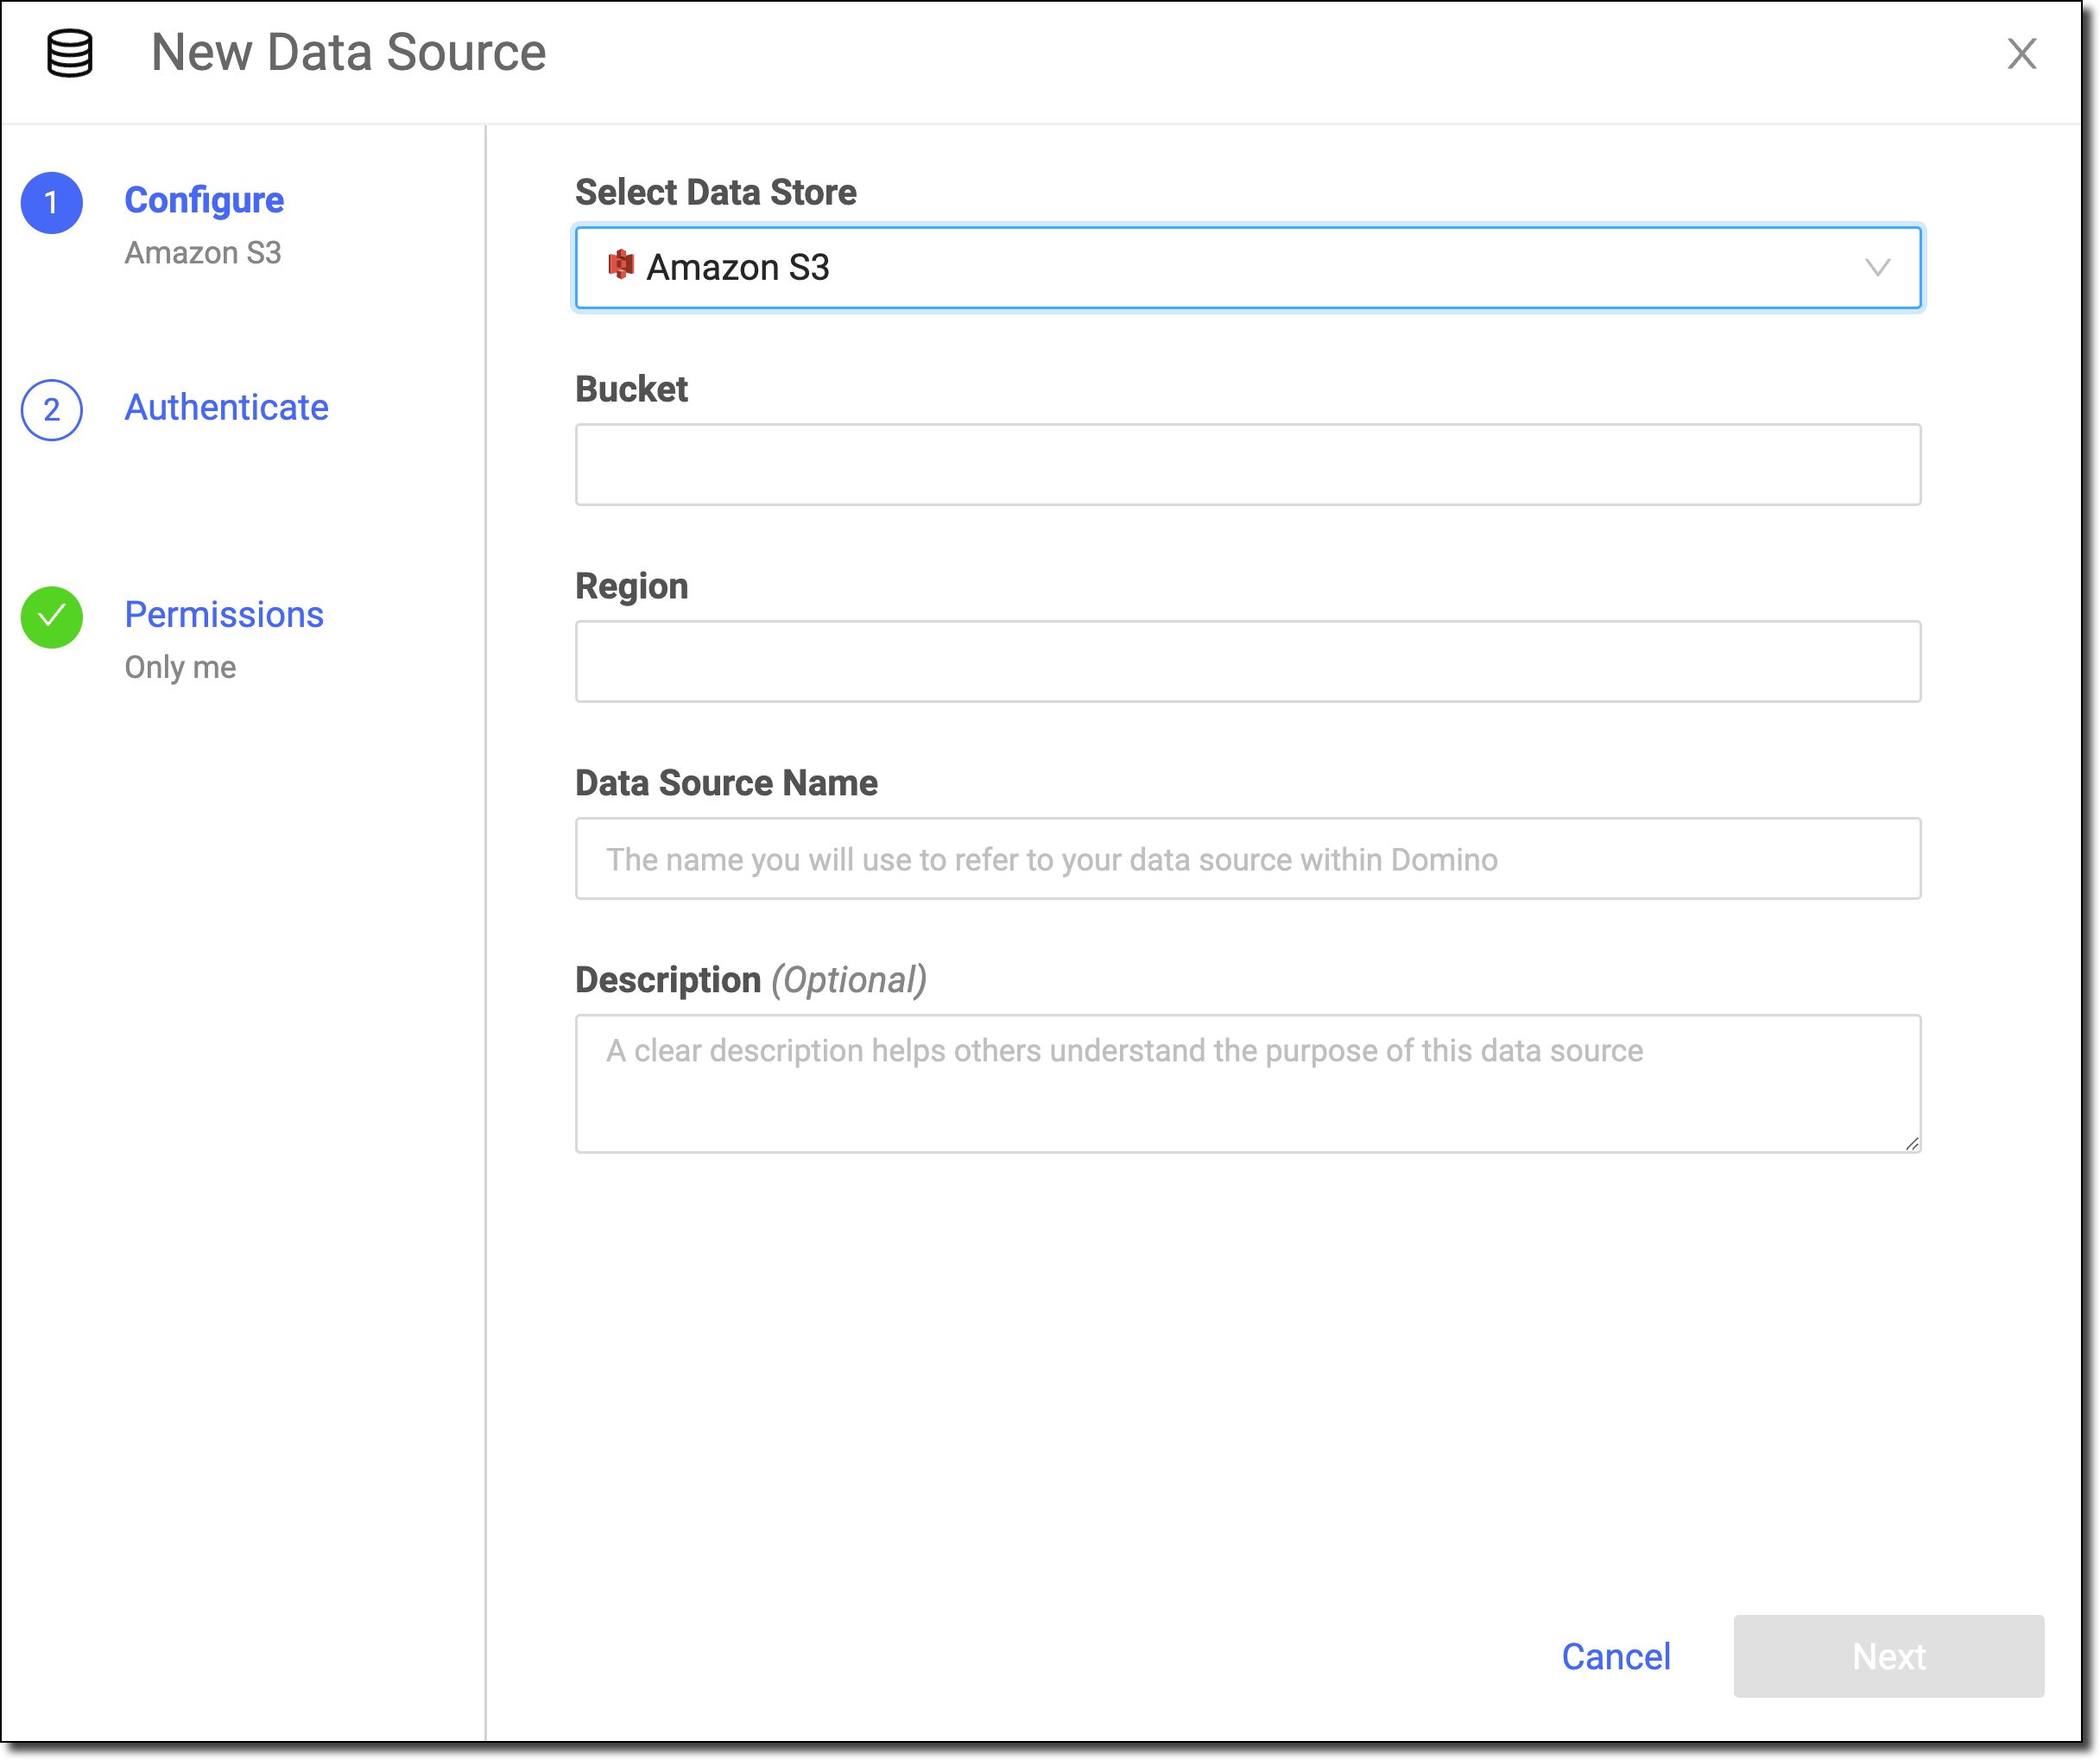Grab the Description textarea resize handle

[1911, 1143]
